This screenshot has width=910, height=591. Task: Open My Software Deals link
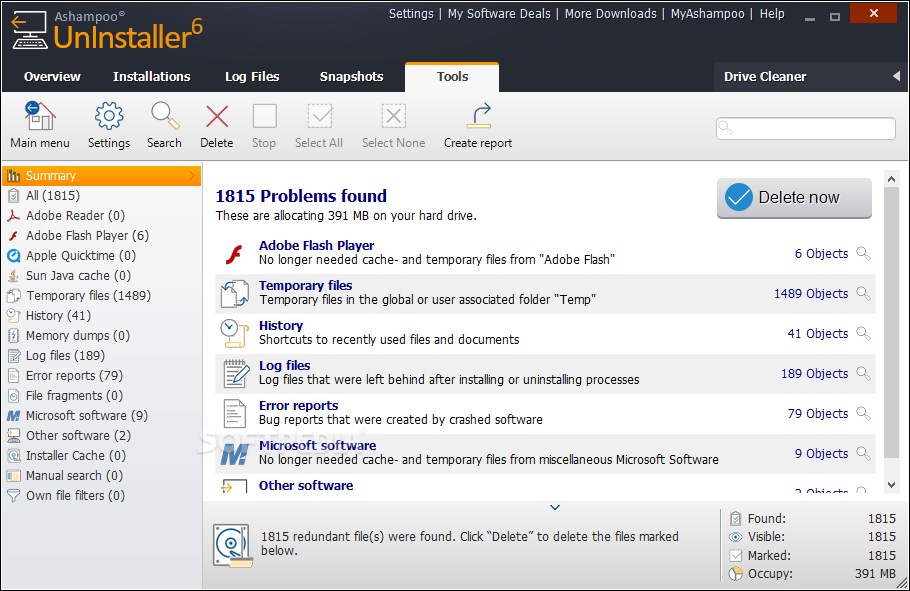coord(499,14)
